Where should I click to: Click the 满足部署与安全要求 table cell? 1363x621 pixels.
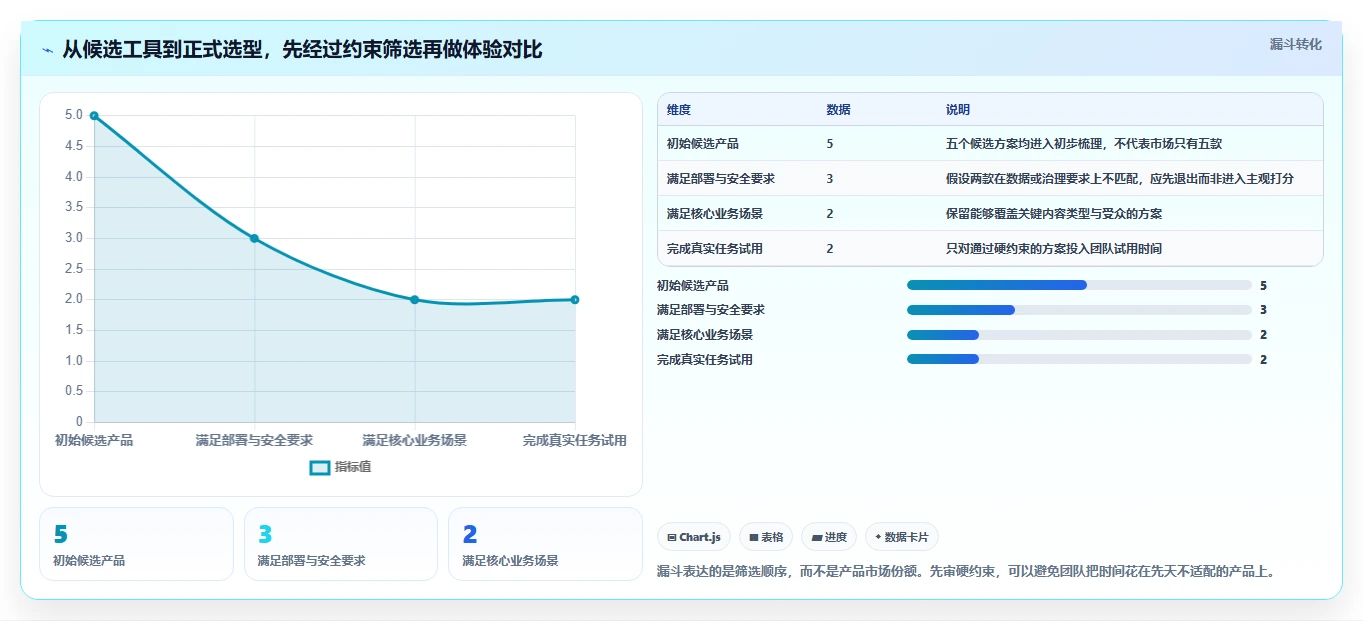point(721,179)
